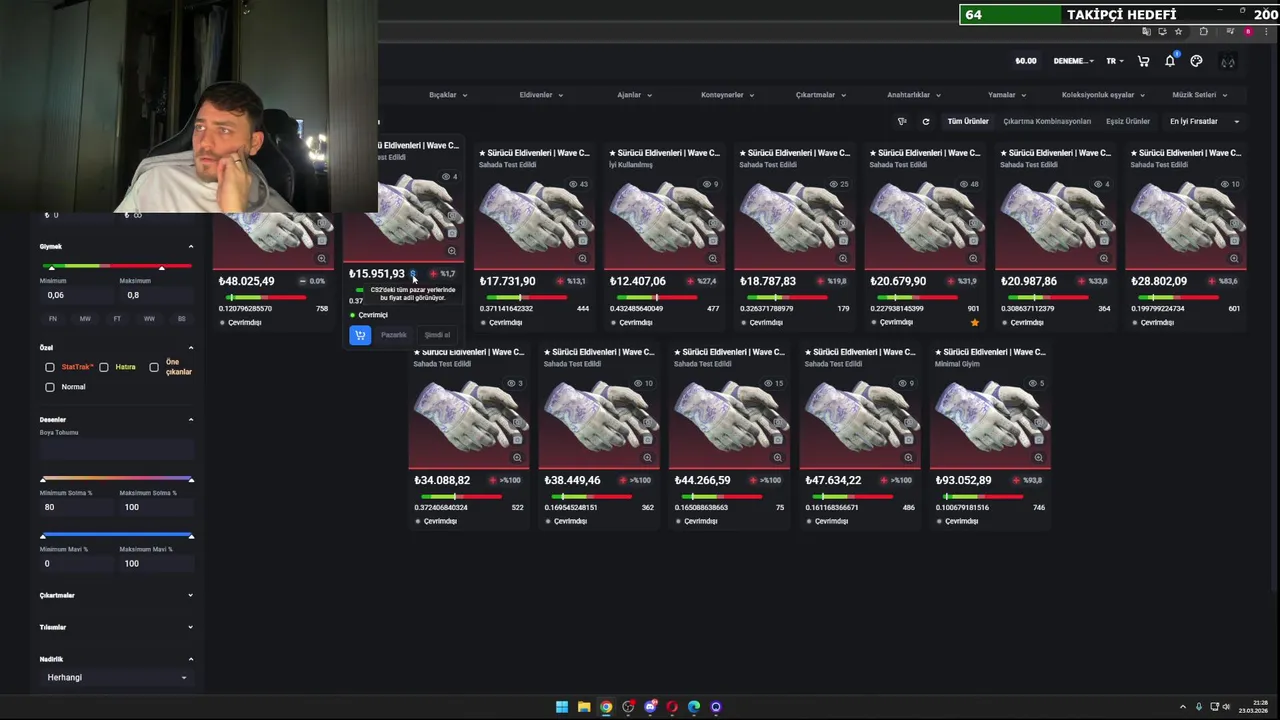Open File Explorer from taskbar
Screen dimensions: 1280x720
coord(584,707)
